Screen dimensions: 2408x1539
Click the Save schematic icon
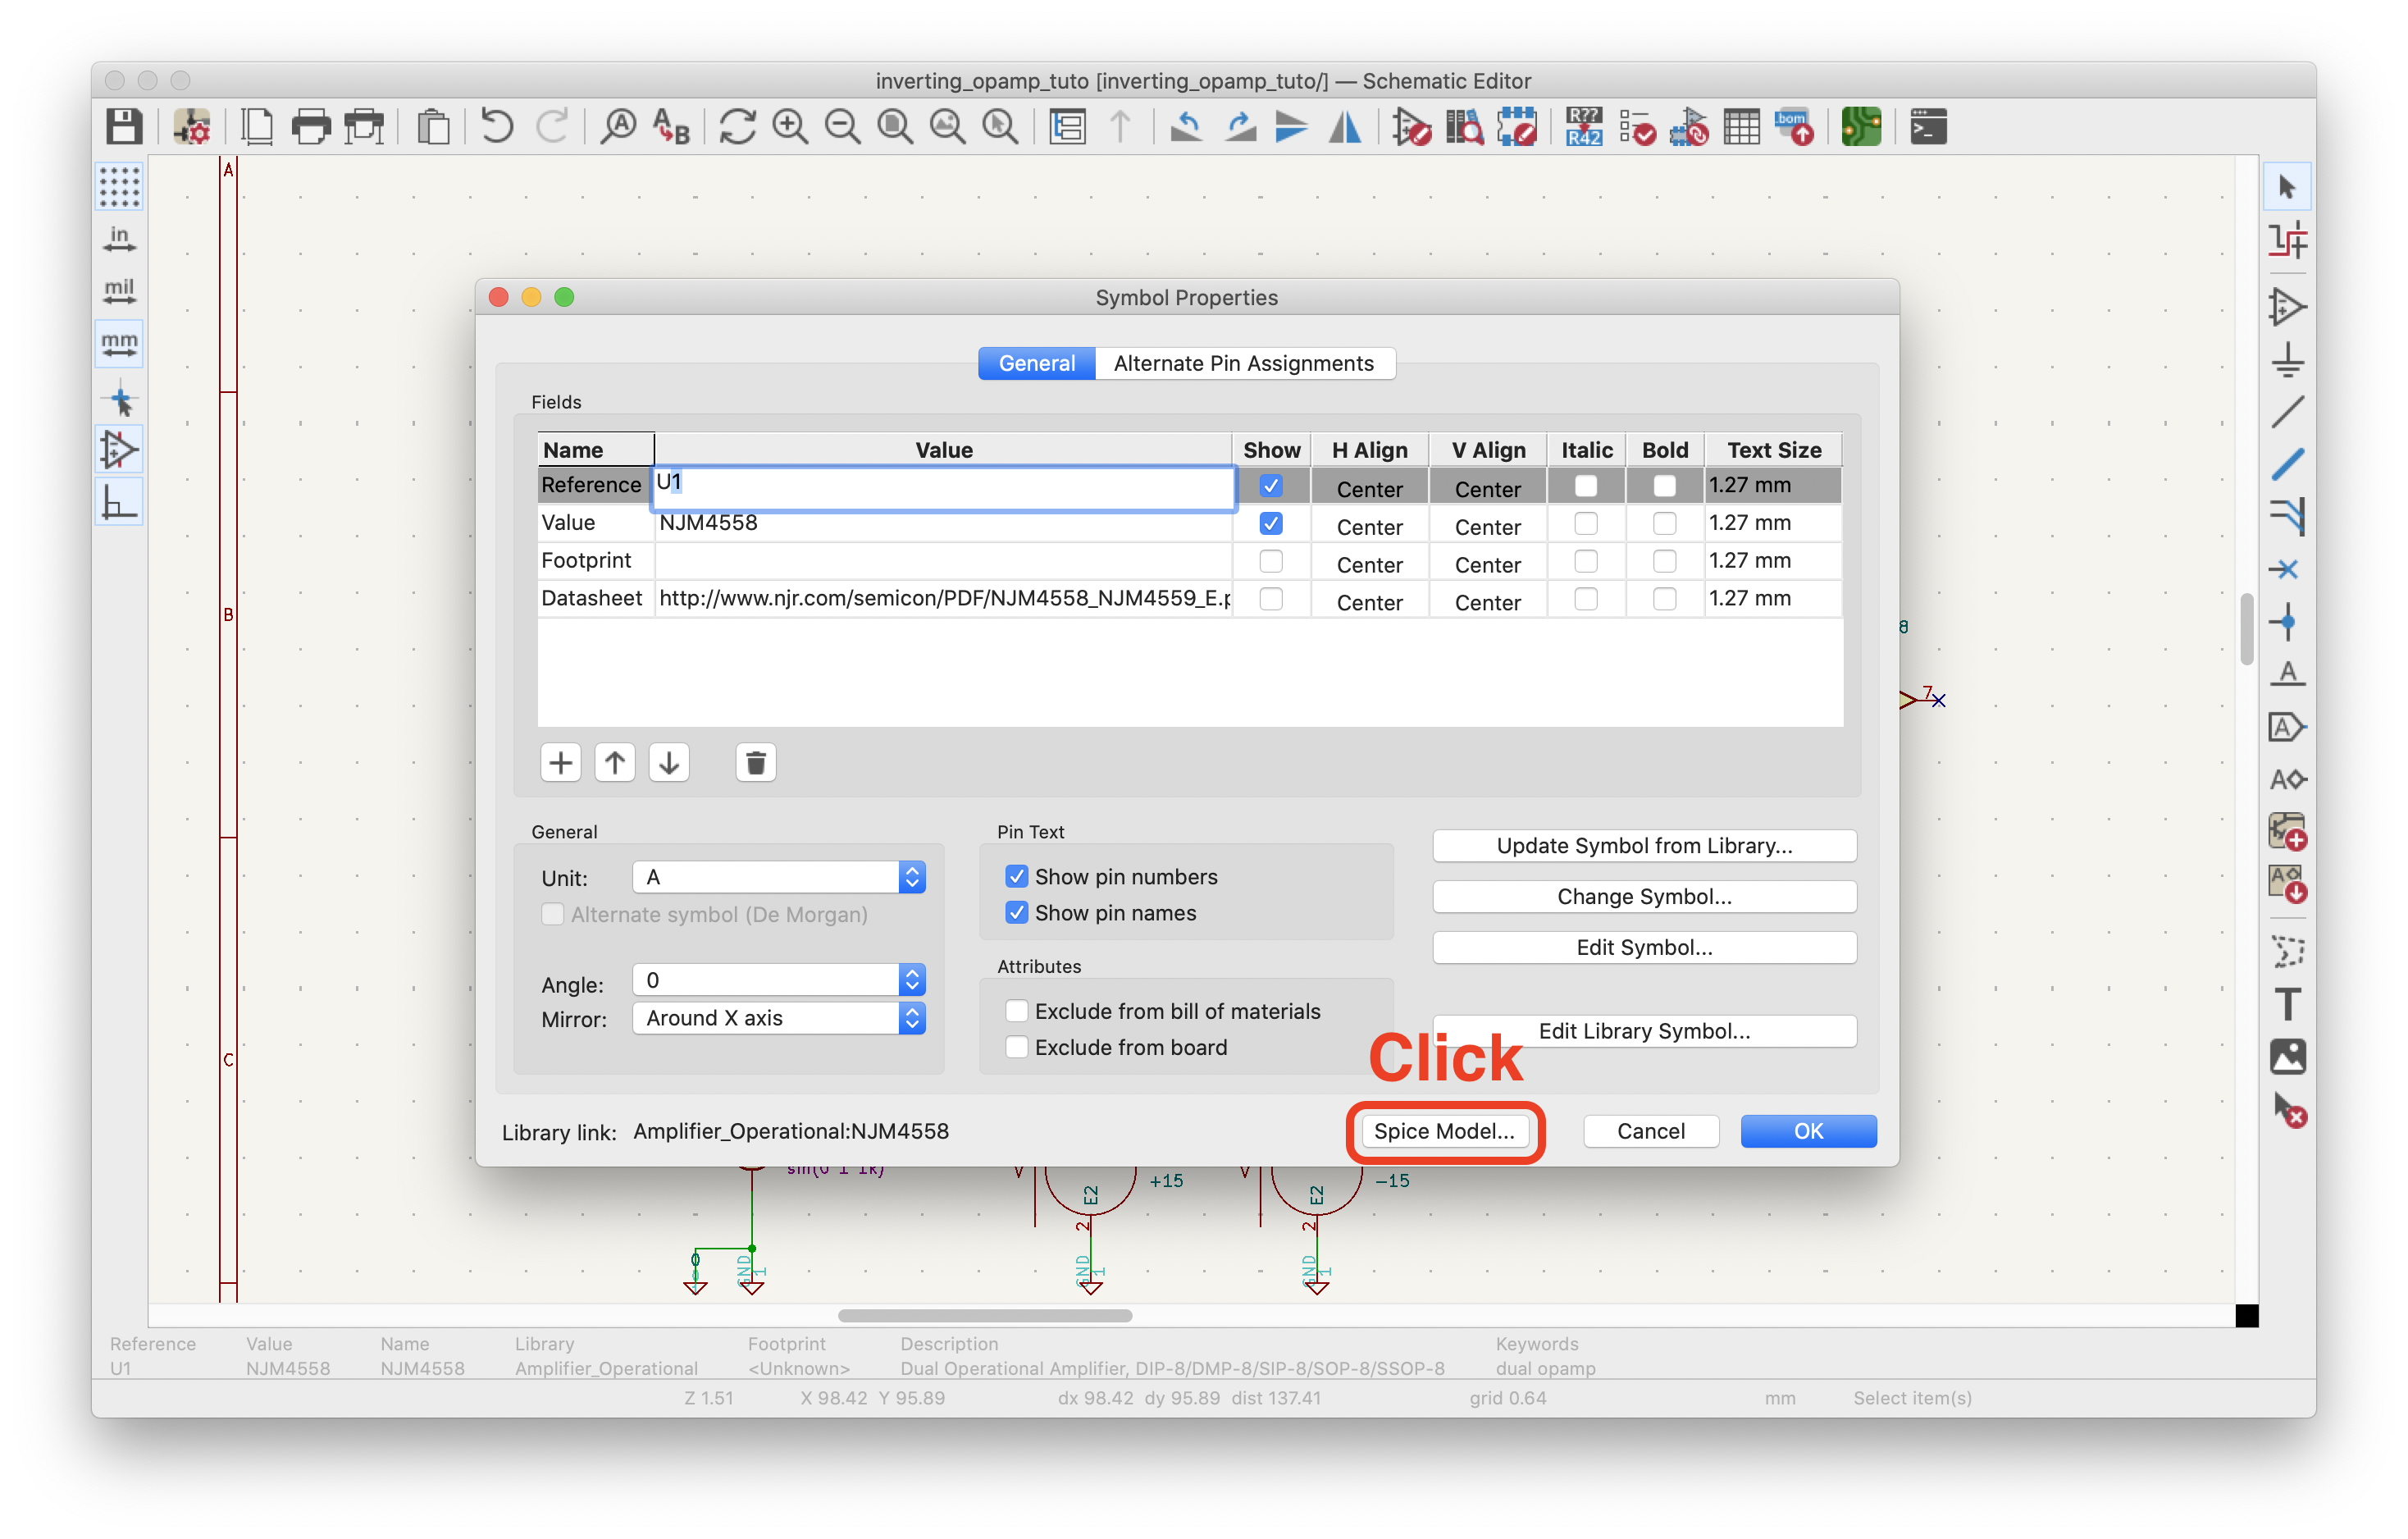point(124,128)
